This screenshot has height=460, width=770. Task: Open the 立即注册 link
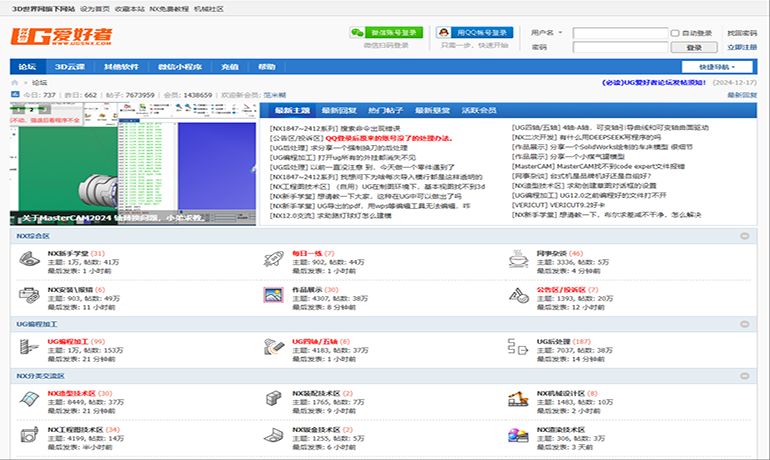(742, 47)
